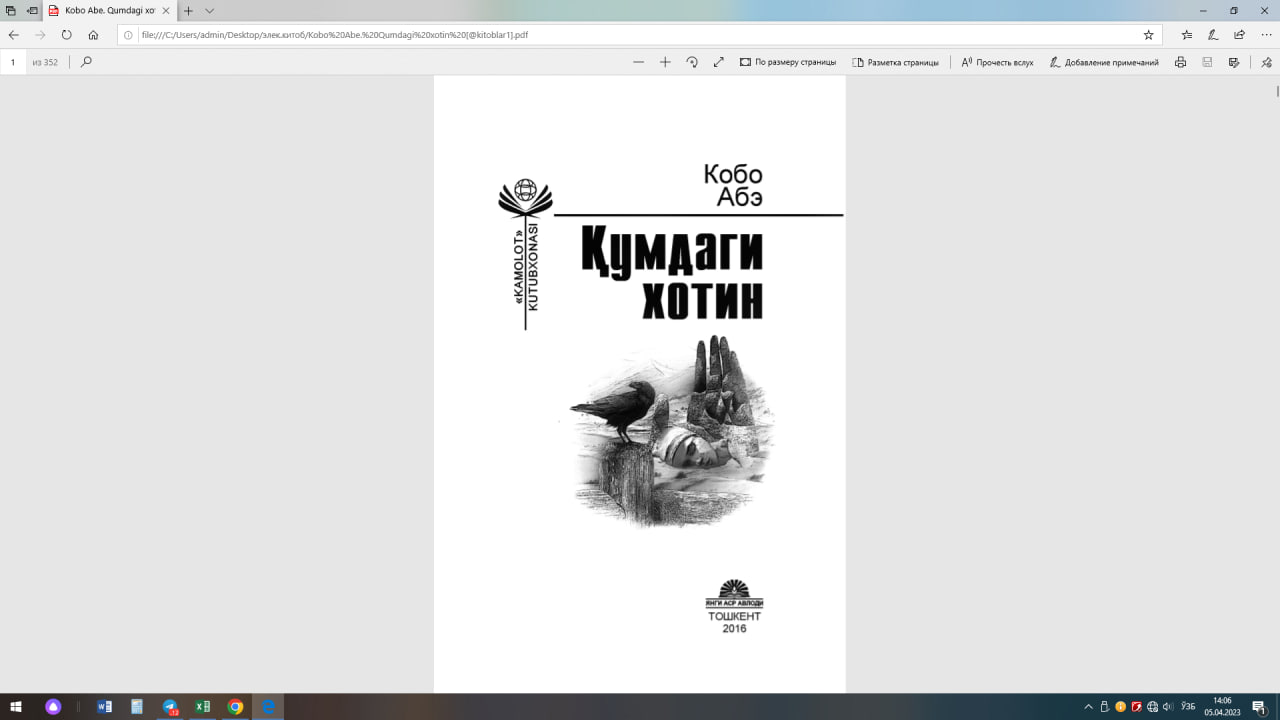Open the Action Center notifications

[1259, 707]
